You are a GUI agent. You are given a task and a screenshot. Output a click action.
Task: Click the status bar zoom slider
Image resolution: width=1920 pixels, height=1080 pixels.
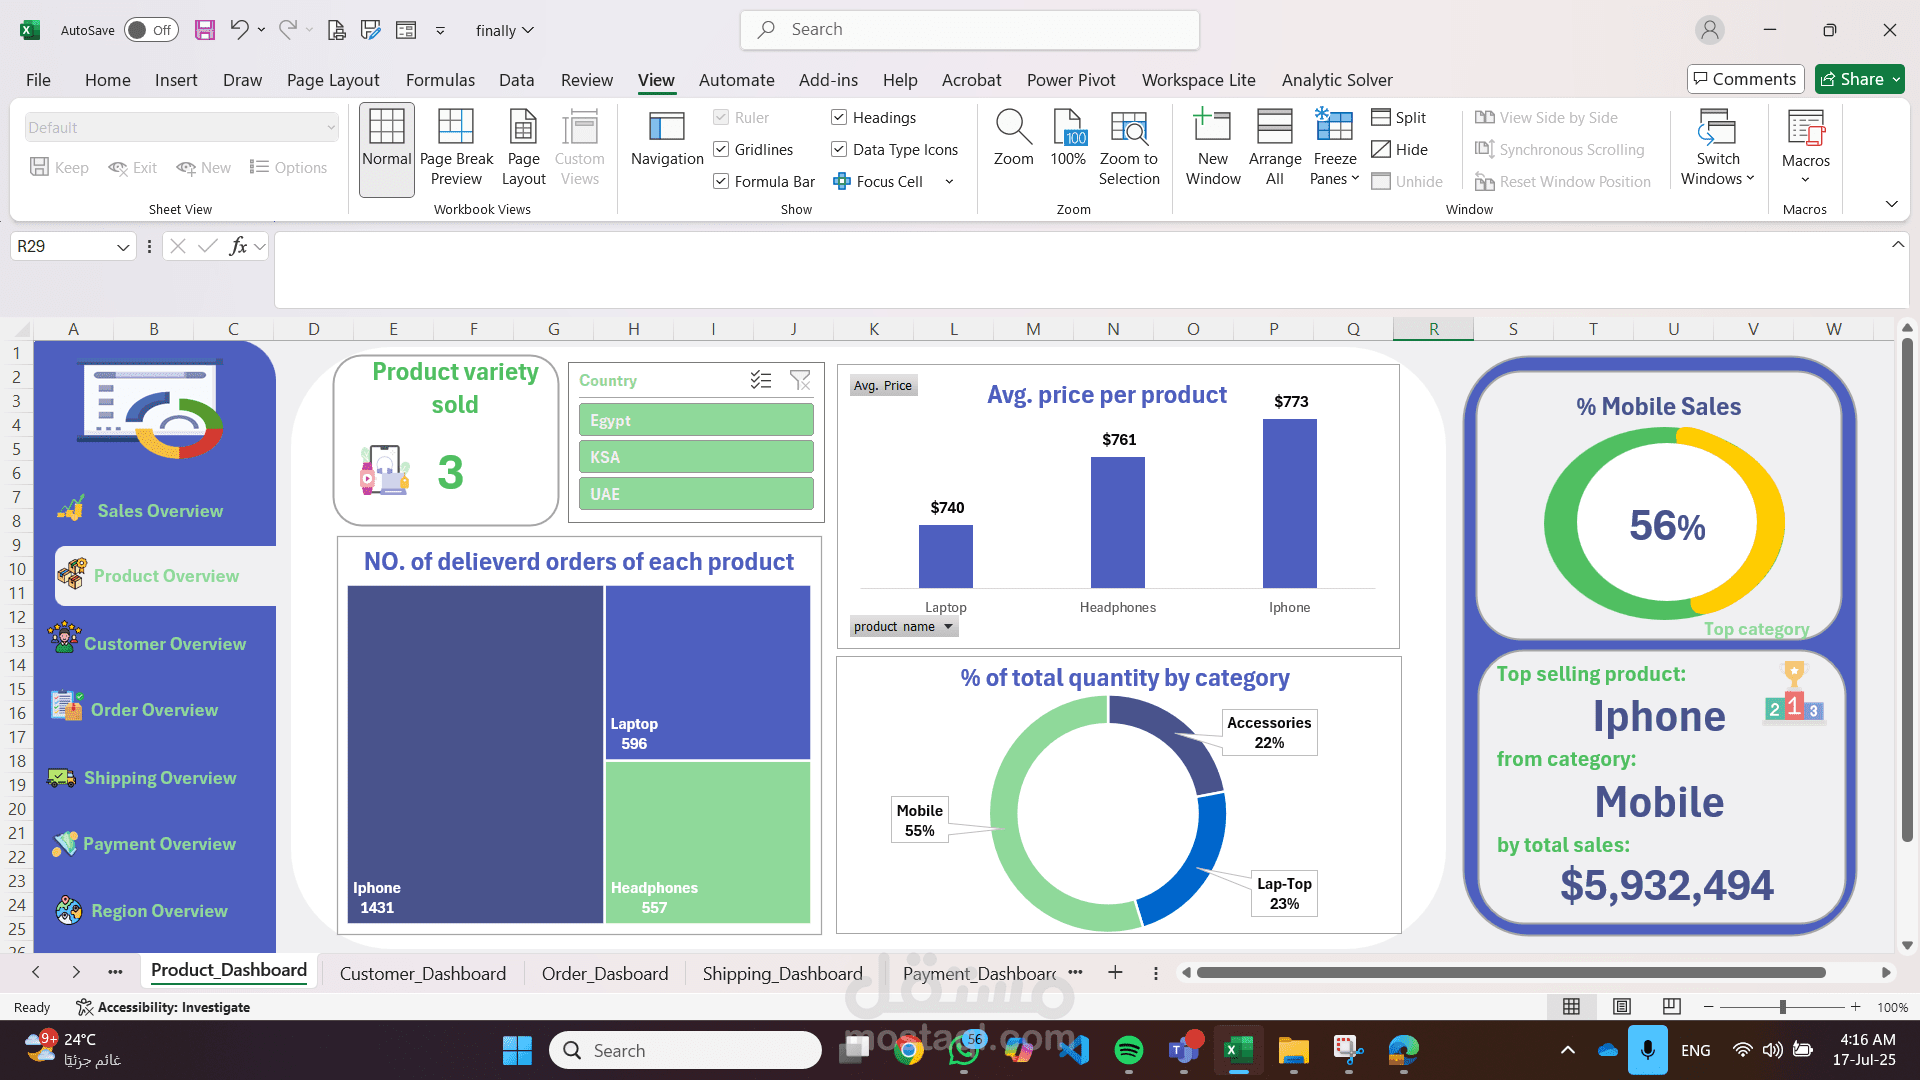[x=1782, y=1007]
